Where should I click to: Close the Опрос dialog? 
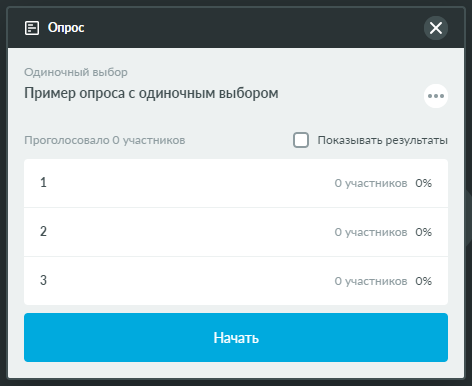pos(436,28)
